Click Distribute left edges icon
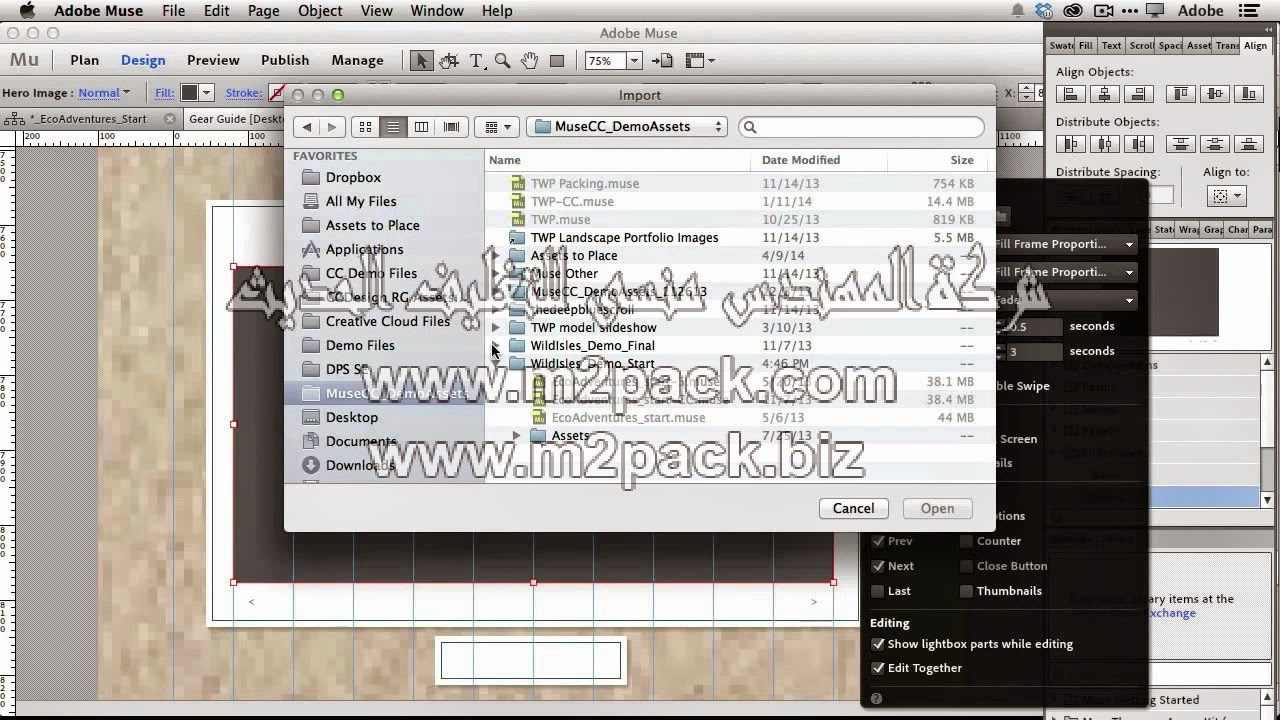The image size is (1280, 720). [x=1071, y=144]
